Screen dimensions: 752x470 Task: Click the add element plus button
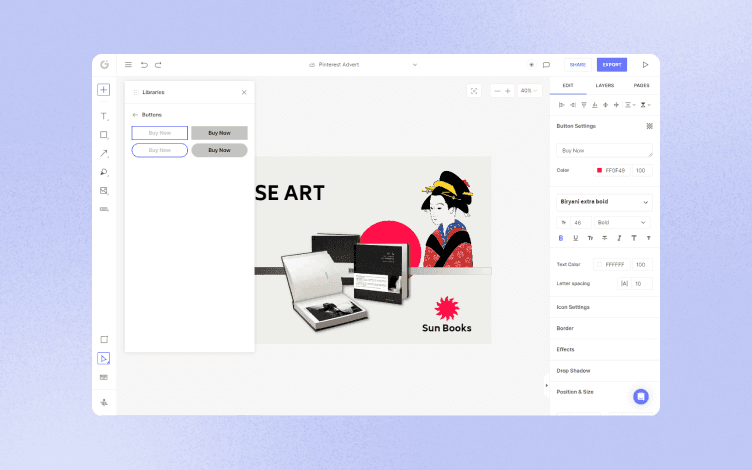click(x=104, y=90)
